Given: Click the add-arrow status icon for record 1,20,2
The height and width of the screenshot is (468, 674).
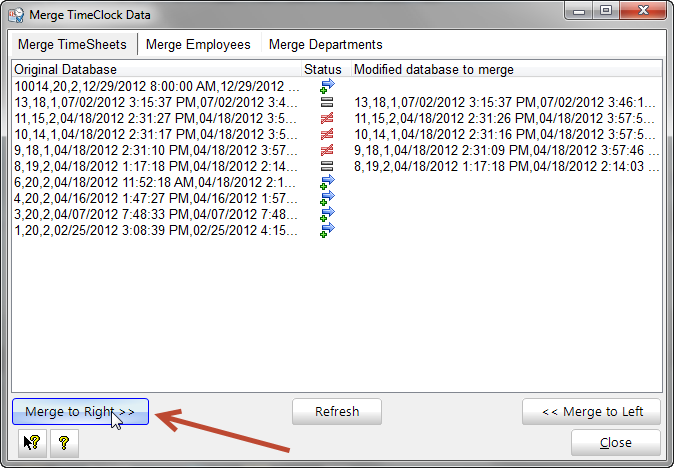Looking at the screenshot, I should tap(326, 230).
